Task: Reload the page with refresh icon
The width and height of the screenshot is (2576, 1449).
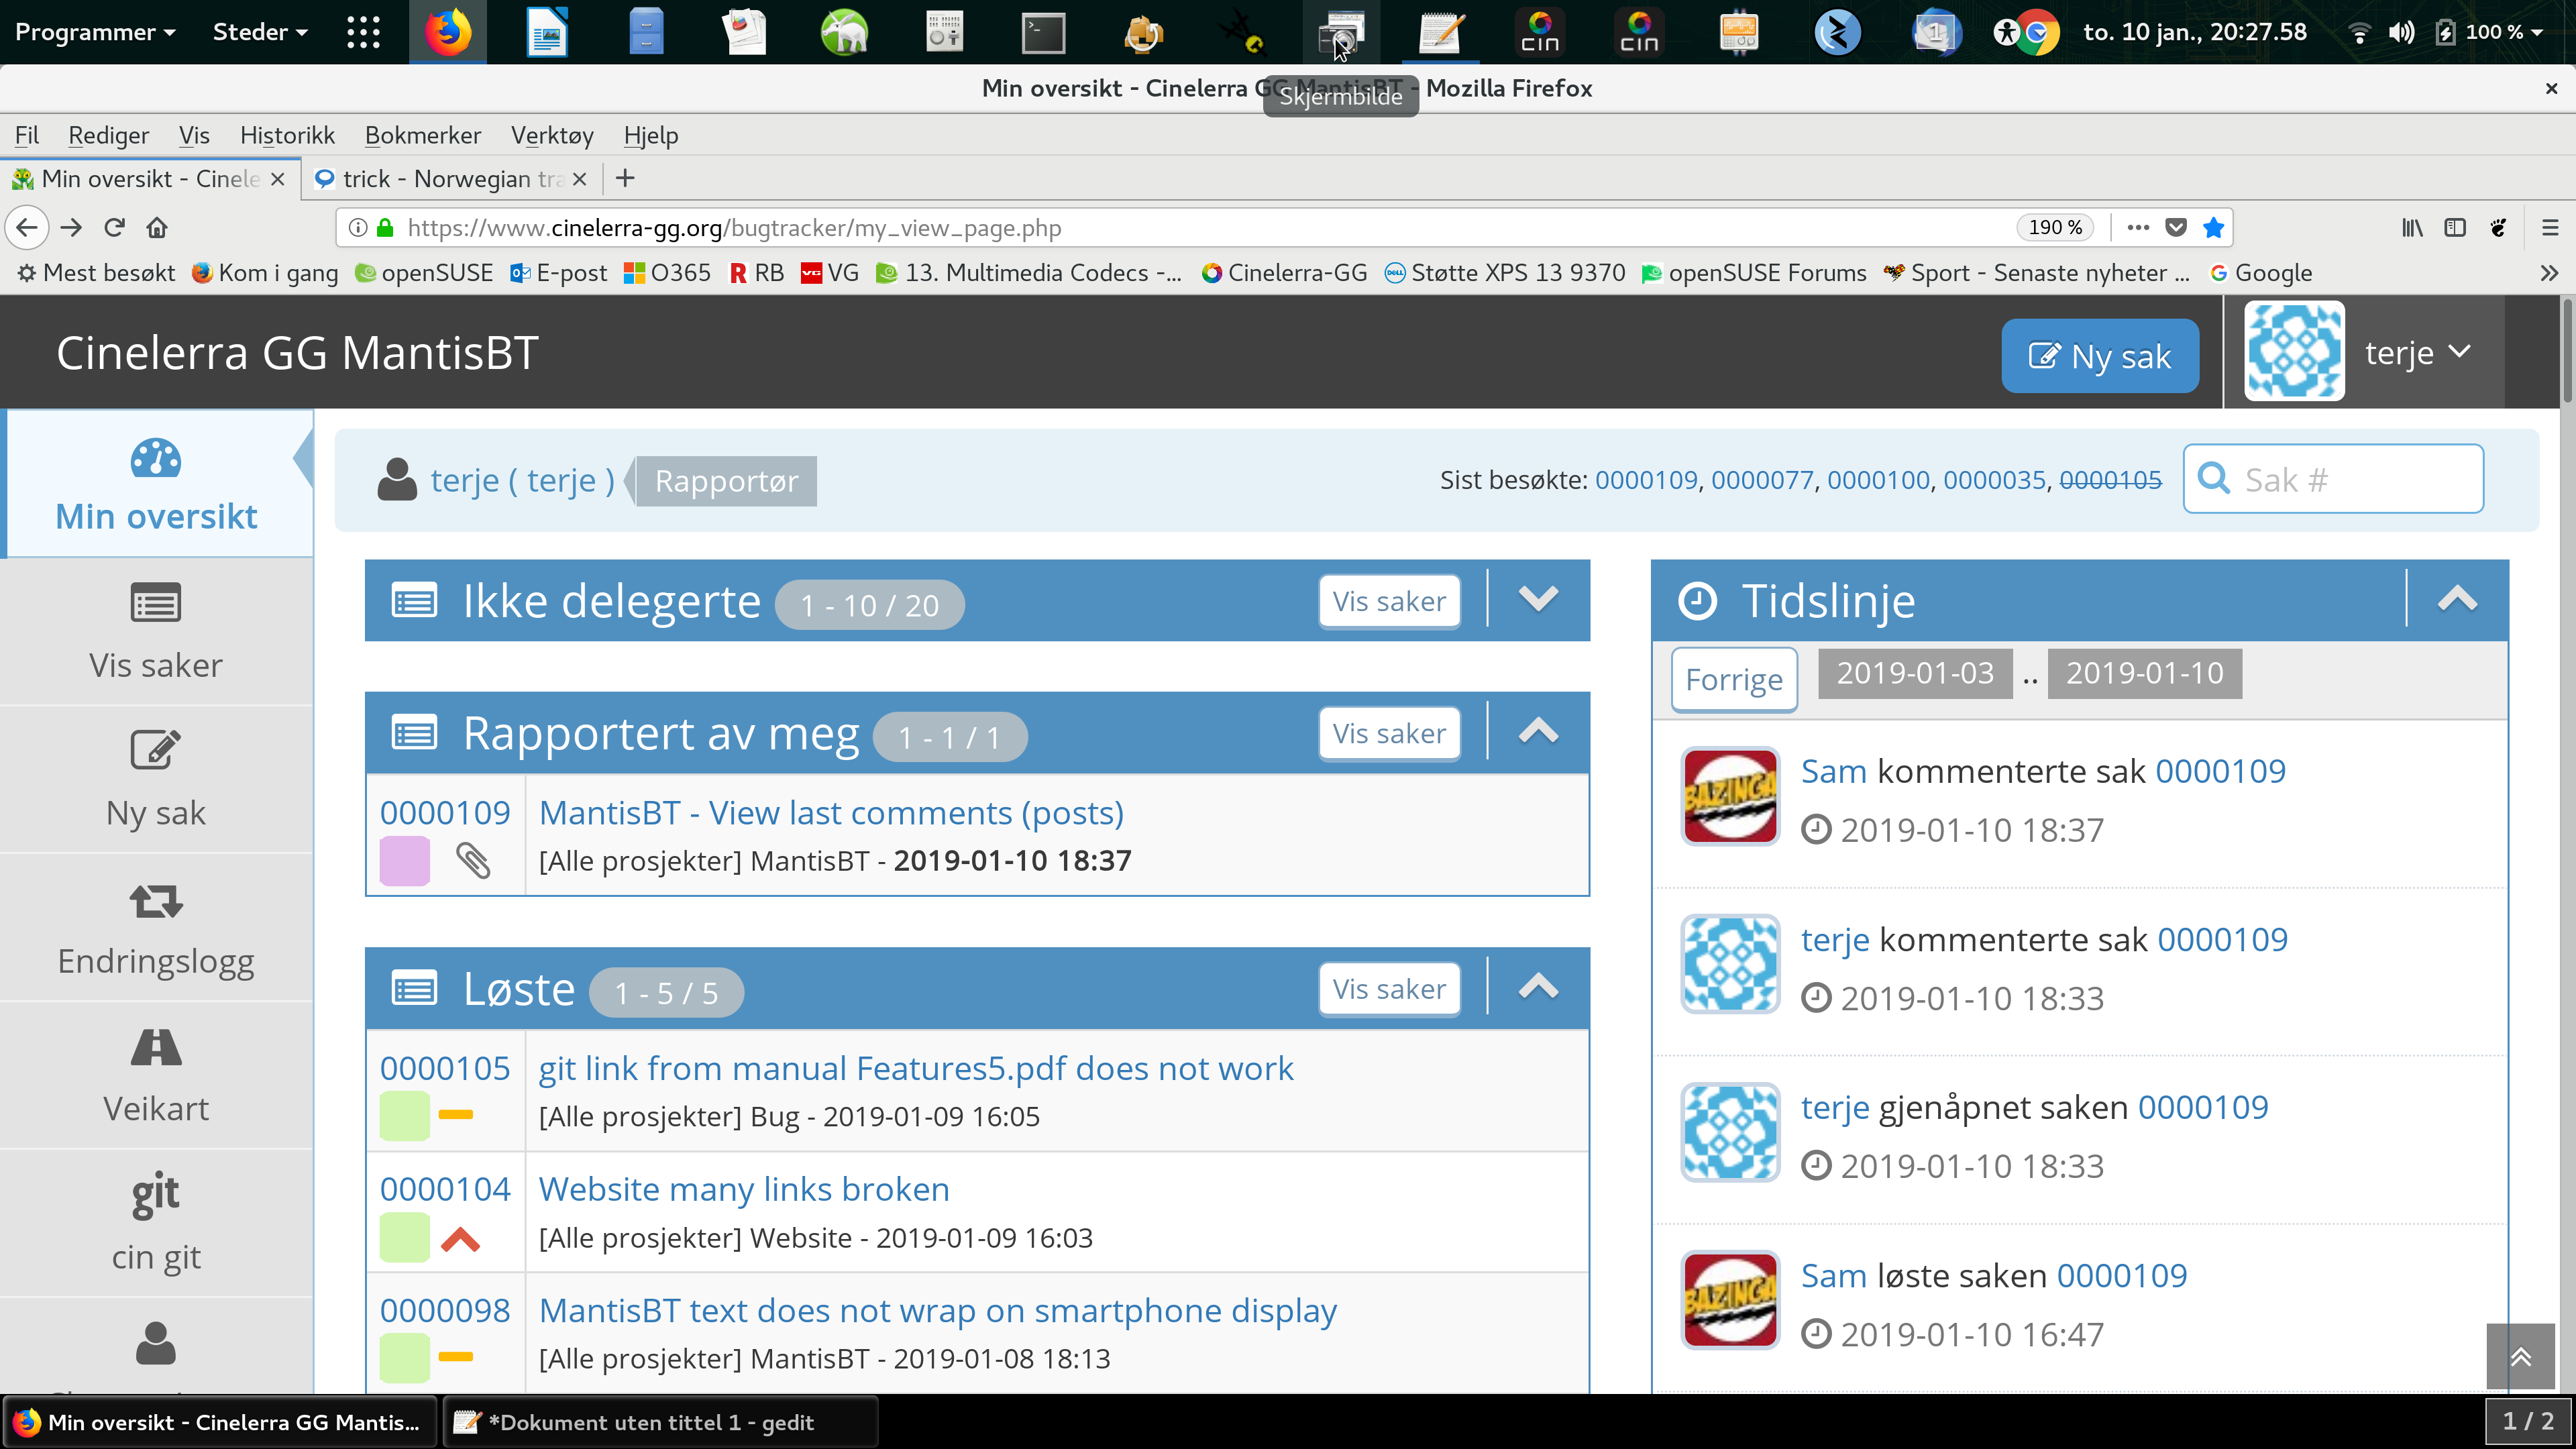Action: (x=114, y=228)
